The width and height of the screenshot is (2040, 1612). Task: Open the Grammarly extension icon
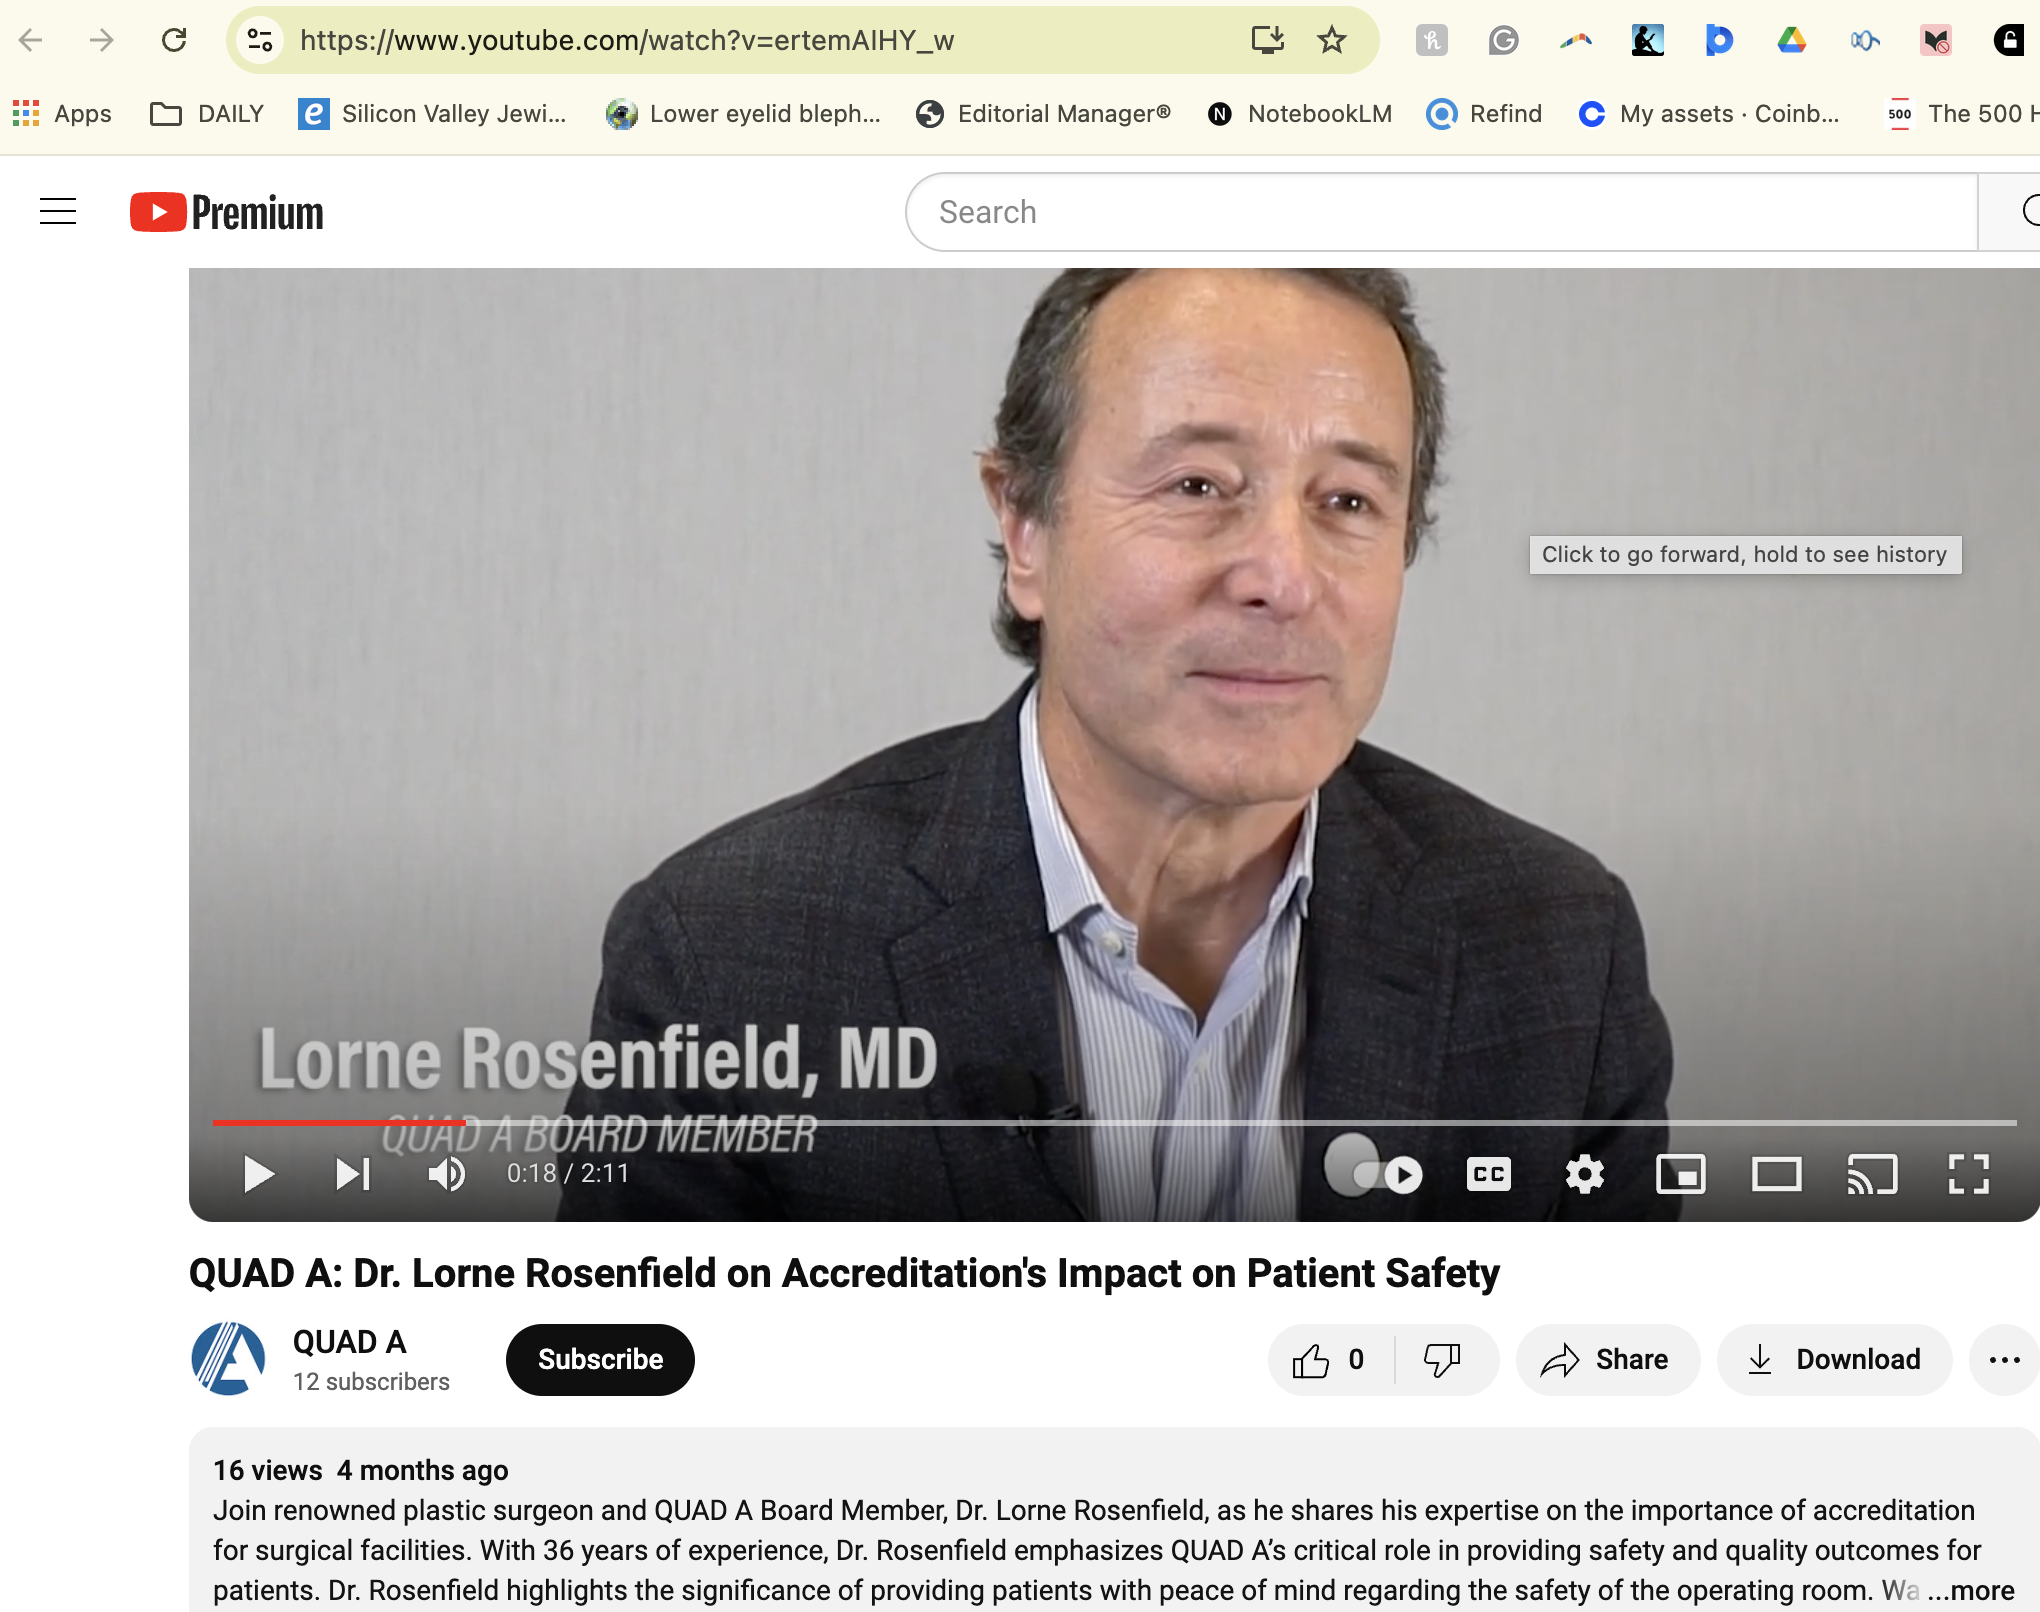tap(1503, 40)
